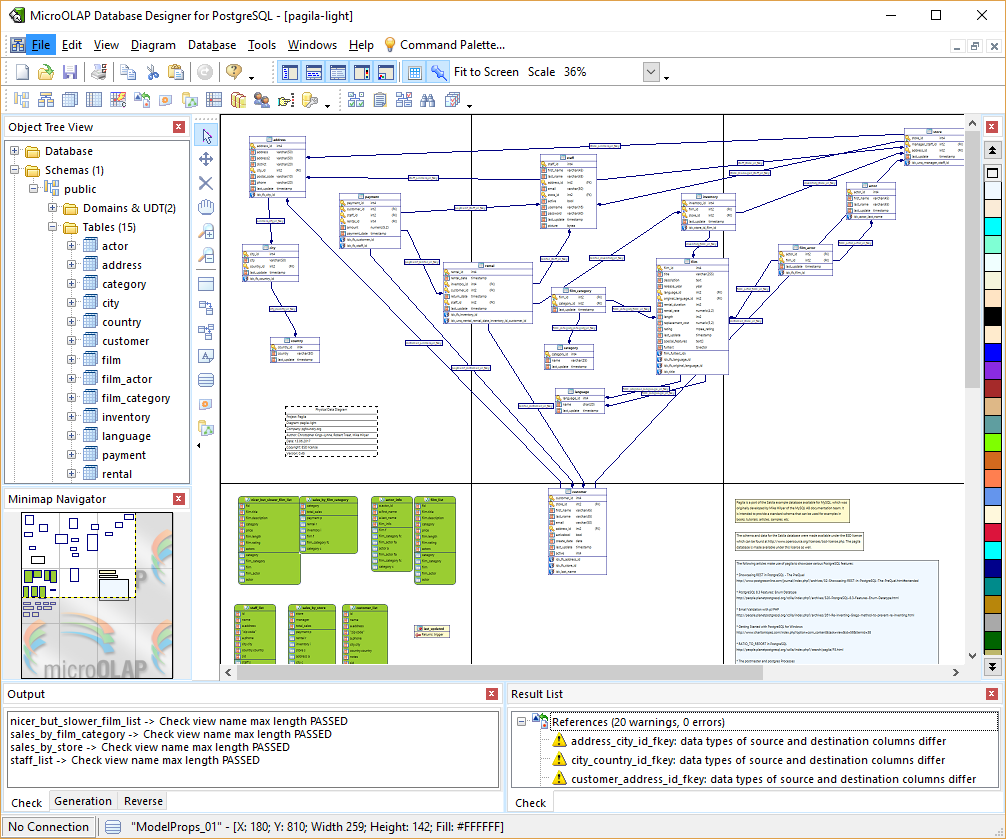
Task: Click the clipboard report icon in second toolbar
Action: pyautogui.click(x=380, y=100)
